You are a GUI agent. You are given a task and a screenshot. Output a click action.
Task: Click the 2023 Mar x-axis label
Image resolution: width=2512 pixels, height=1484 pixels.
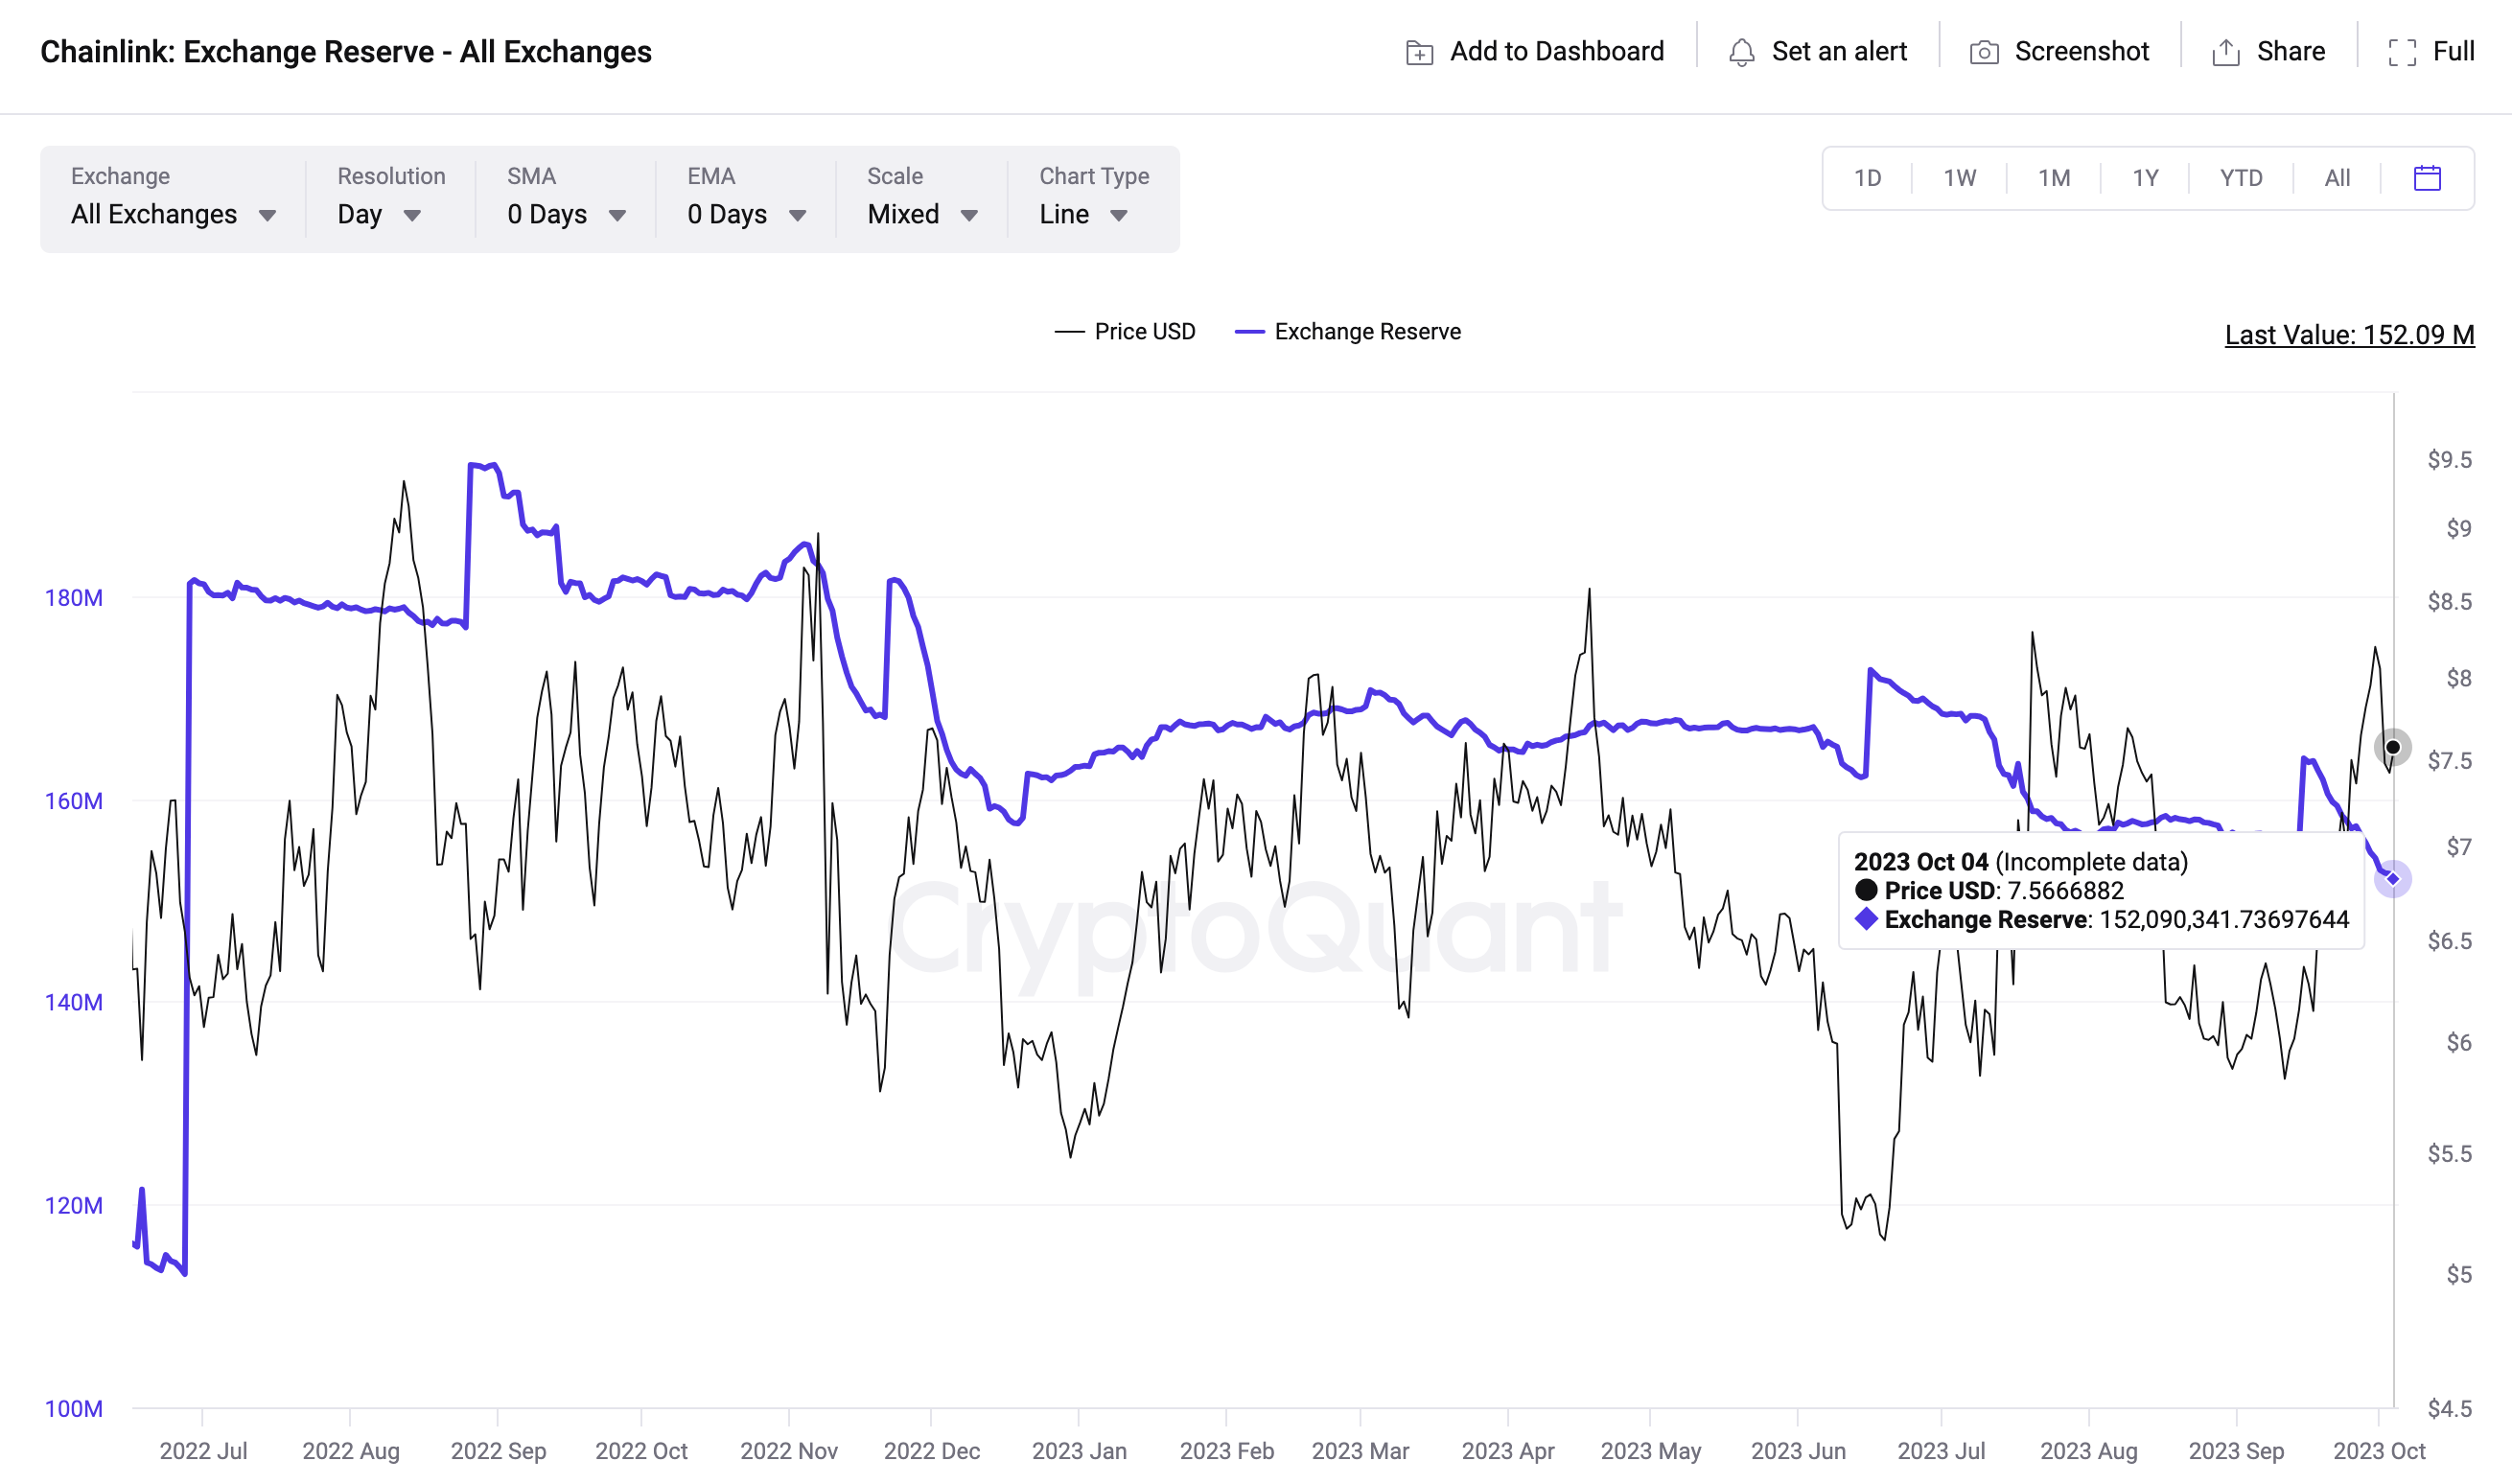tap(1360, 1451)
